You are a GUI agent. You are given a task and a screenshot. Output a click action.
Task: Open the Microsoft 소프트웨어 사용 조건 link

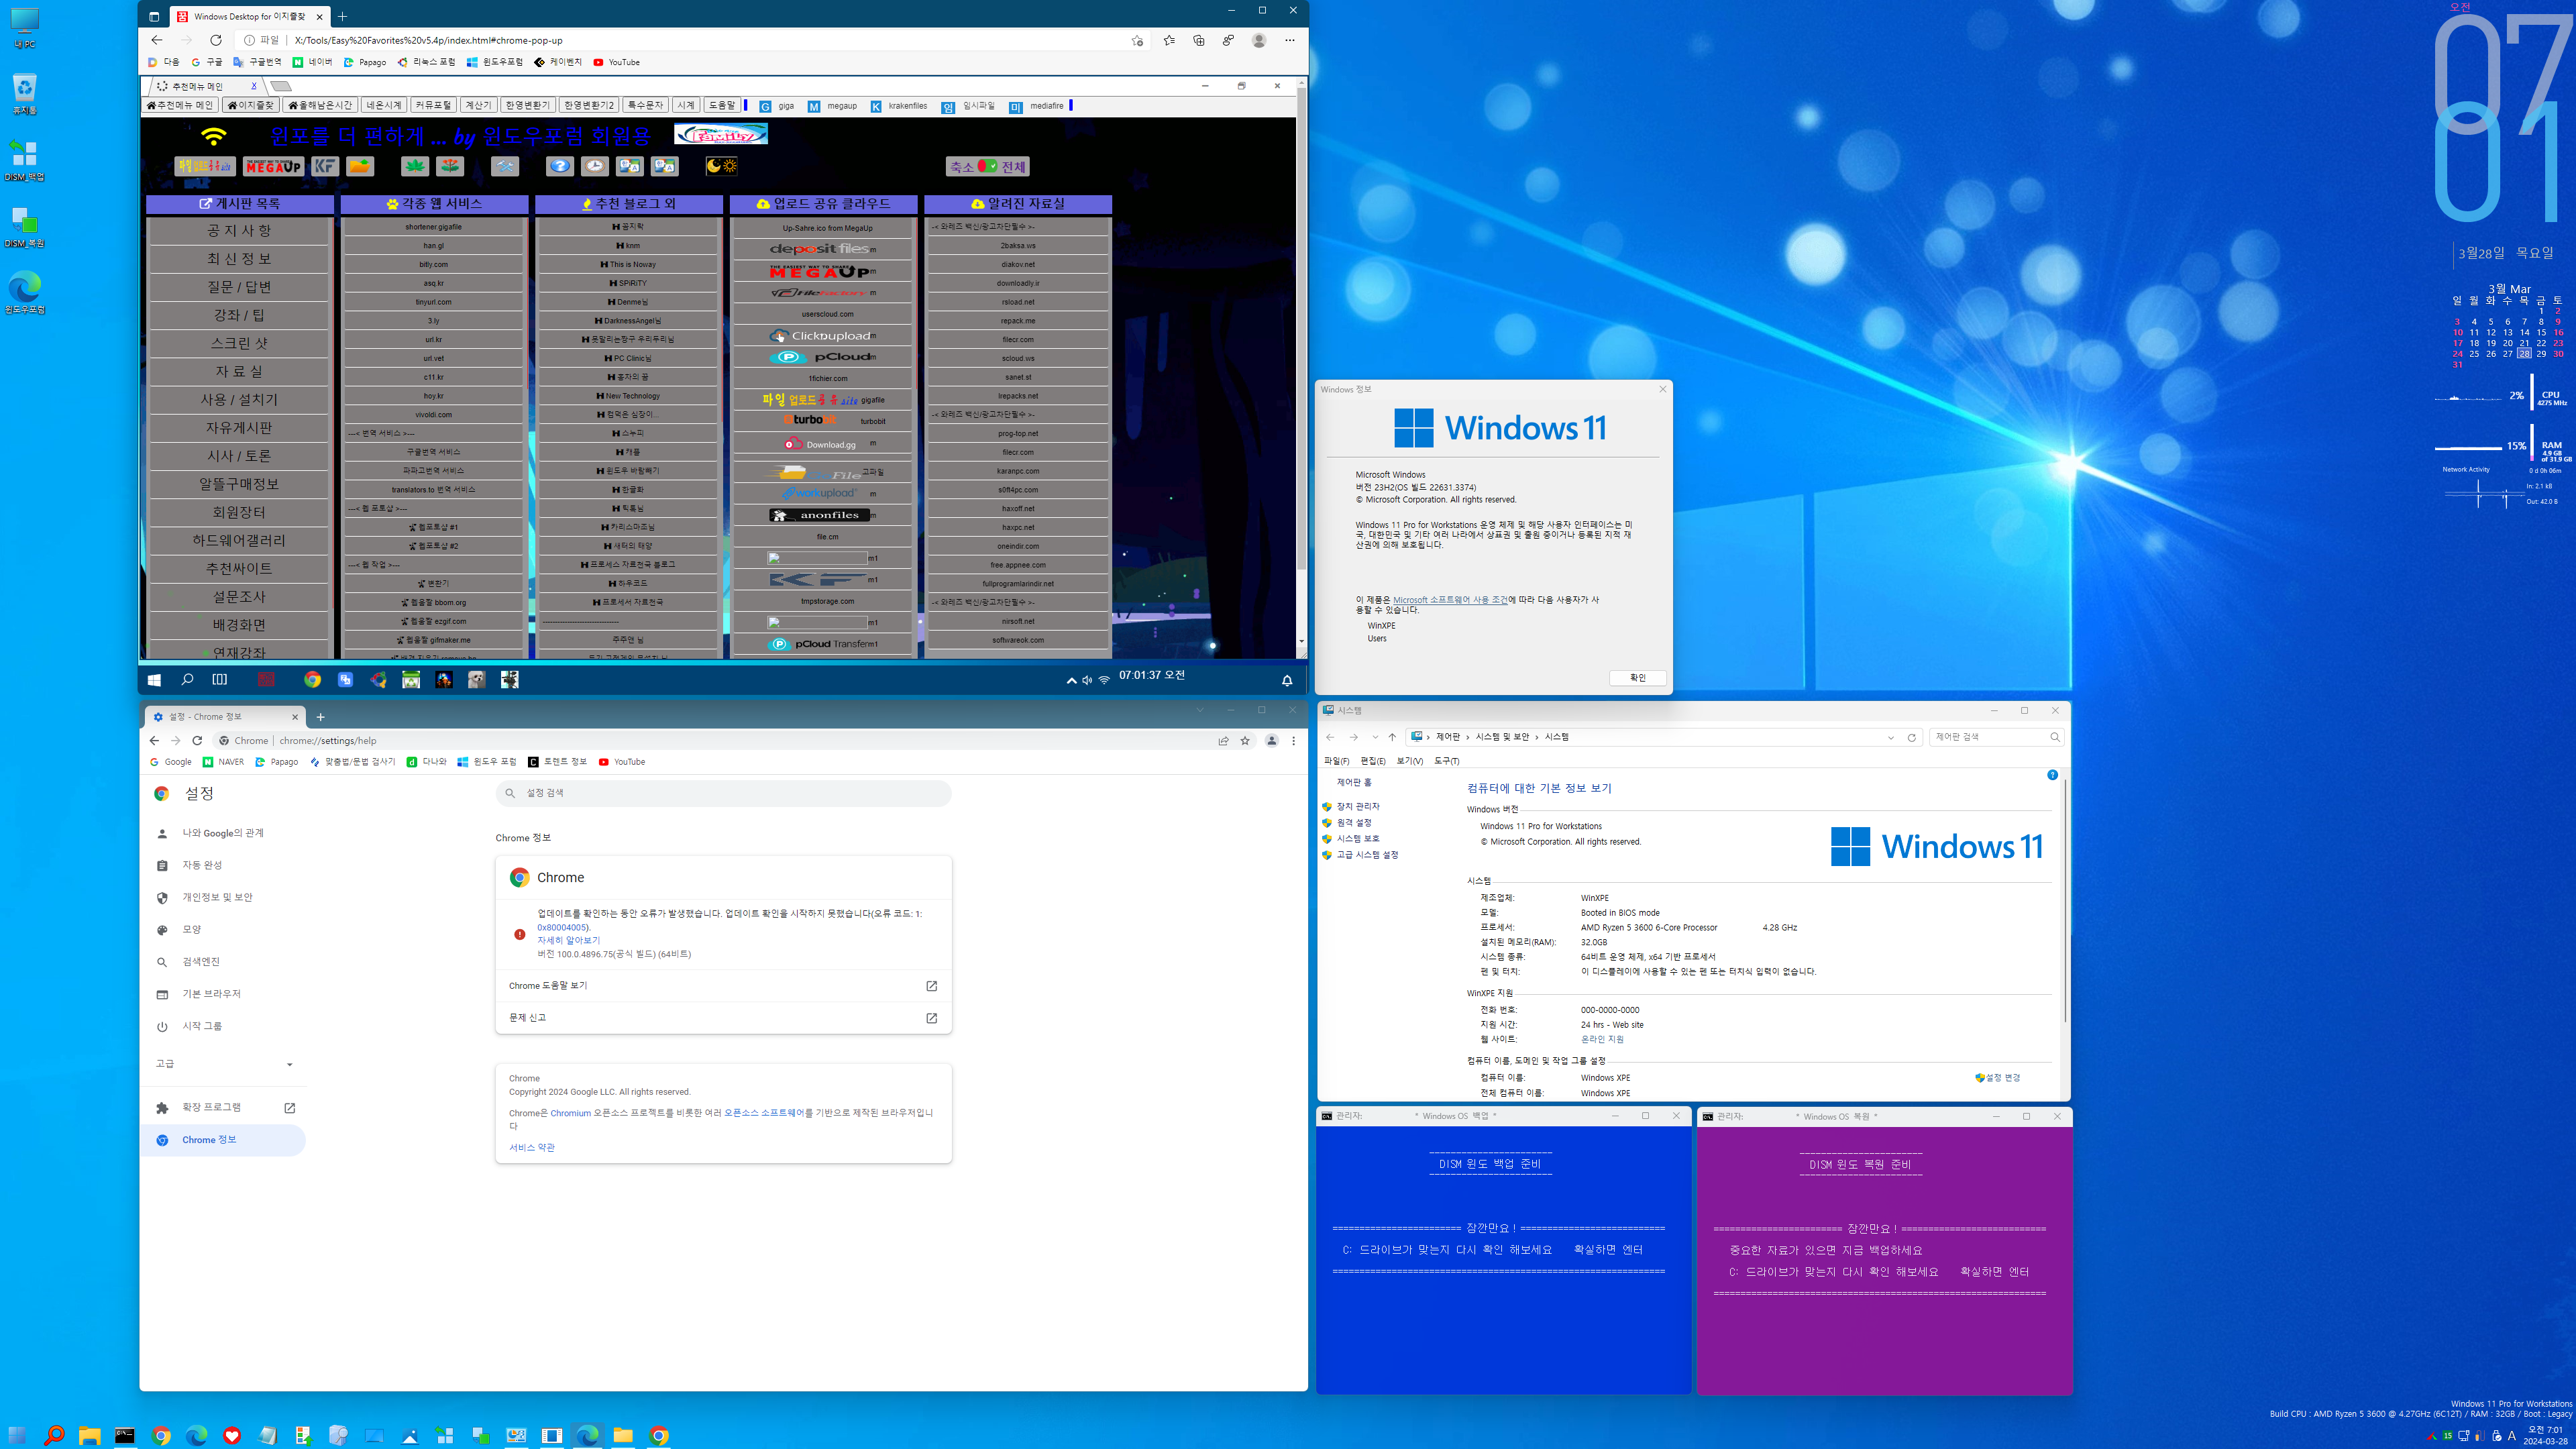click(x=1450, y=600)
